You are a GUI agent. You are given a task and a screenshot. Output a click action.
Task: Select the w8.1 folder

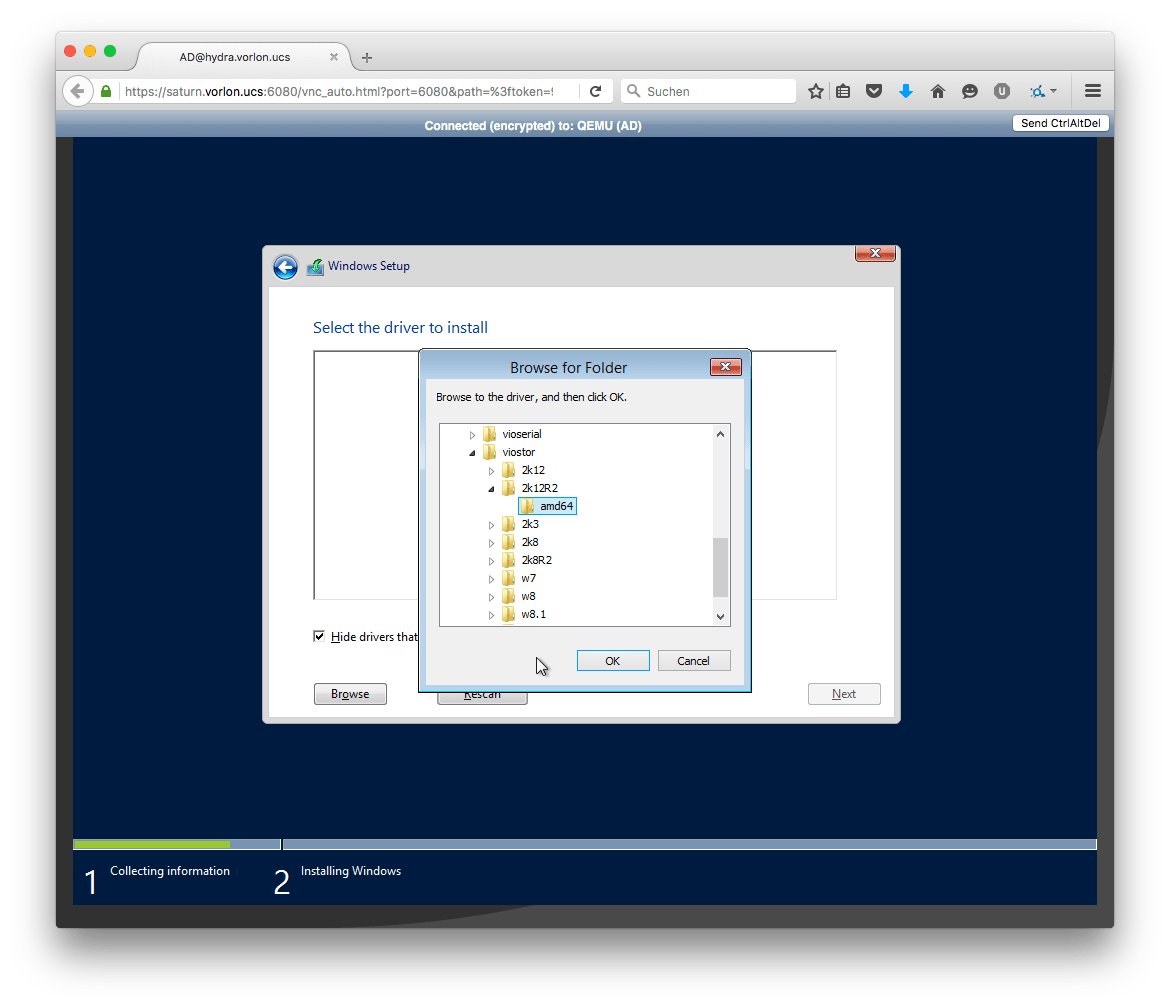533,614
